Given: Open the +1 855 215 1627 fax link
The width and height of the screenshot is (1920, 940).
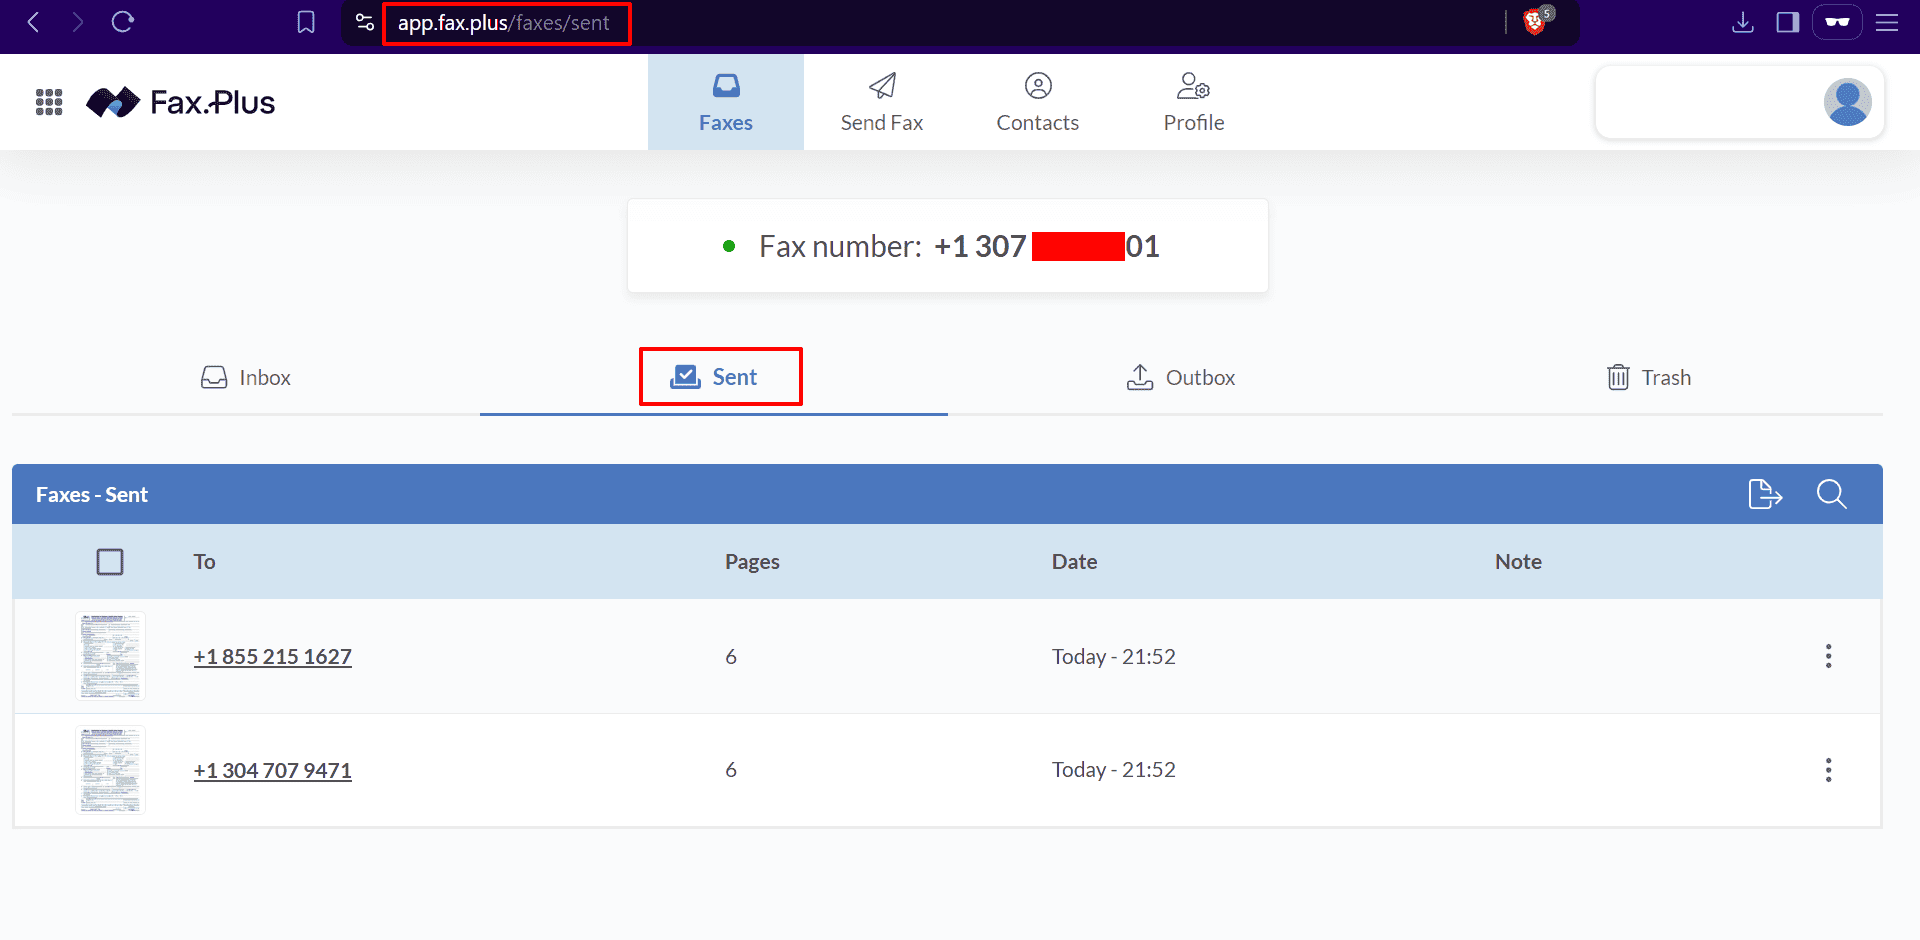Looking at the screenshot, I should pyautogui.click(x=272, y=657).
